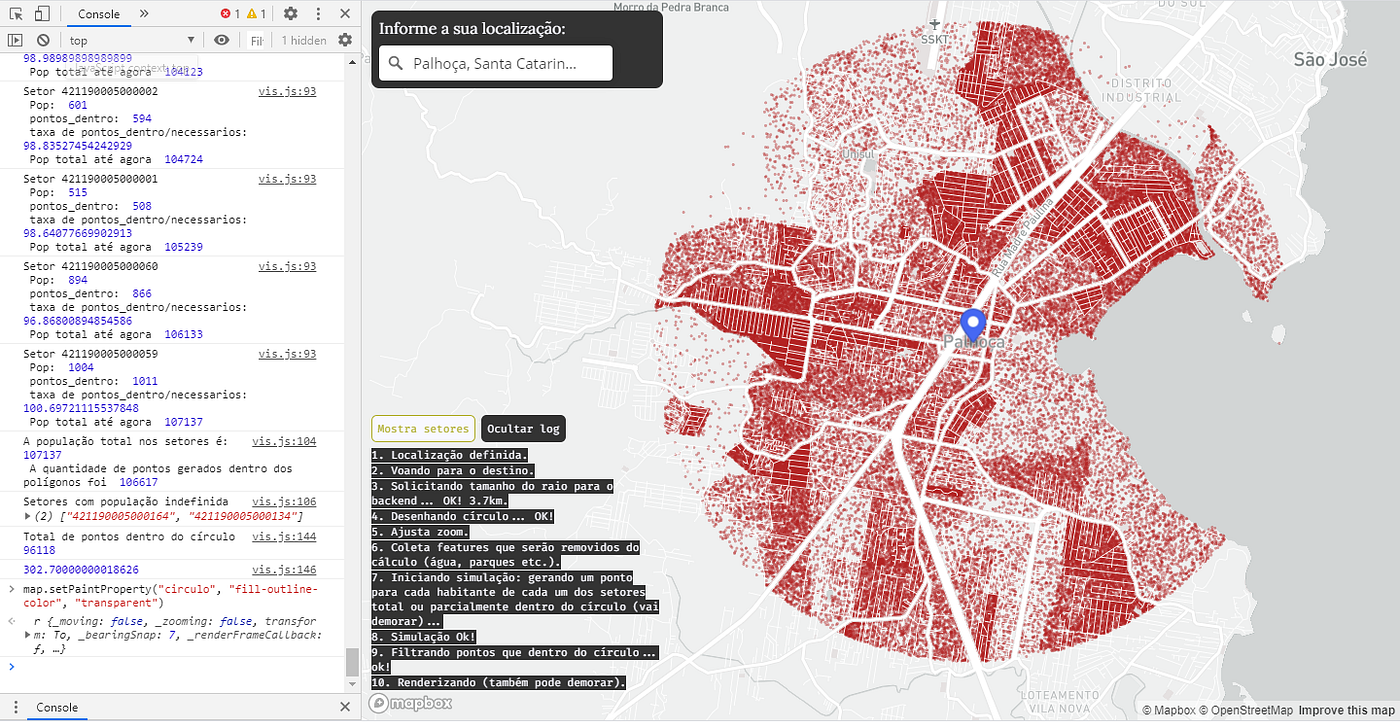This screenshot has width=1400, height=722.
Task: Open the top JavaScript context dropdown
Action: coord(132,40)
